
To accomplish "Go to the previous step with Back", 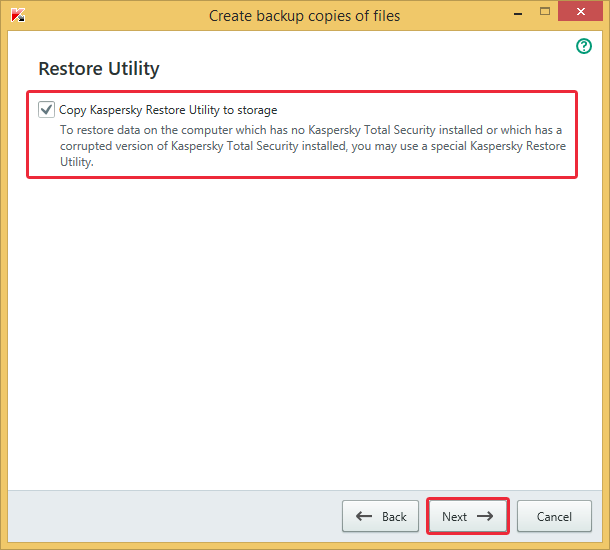I will coord(381,516).
